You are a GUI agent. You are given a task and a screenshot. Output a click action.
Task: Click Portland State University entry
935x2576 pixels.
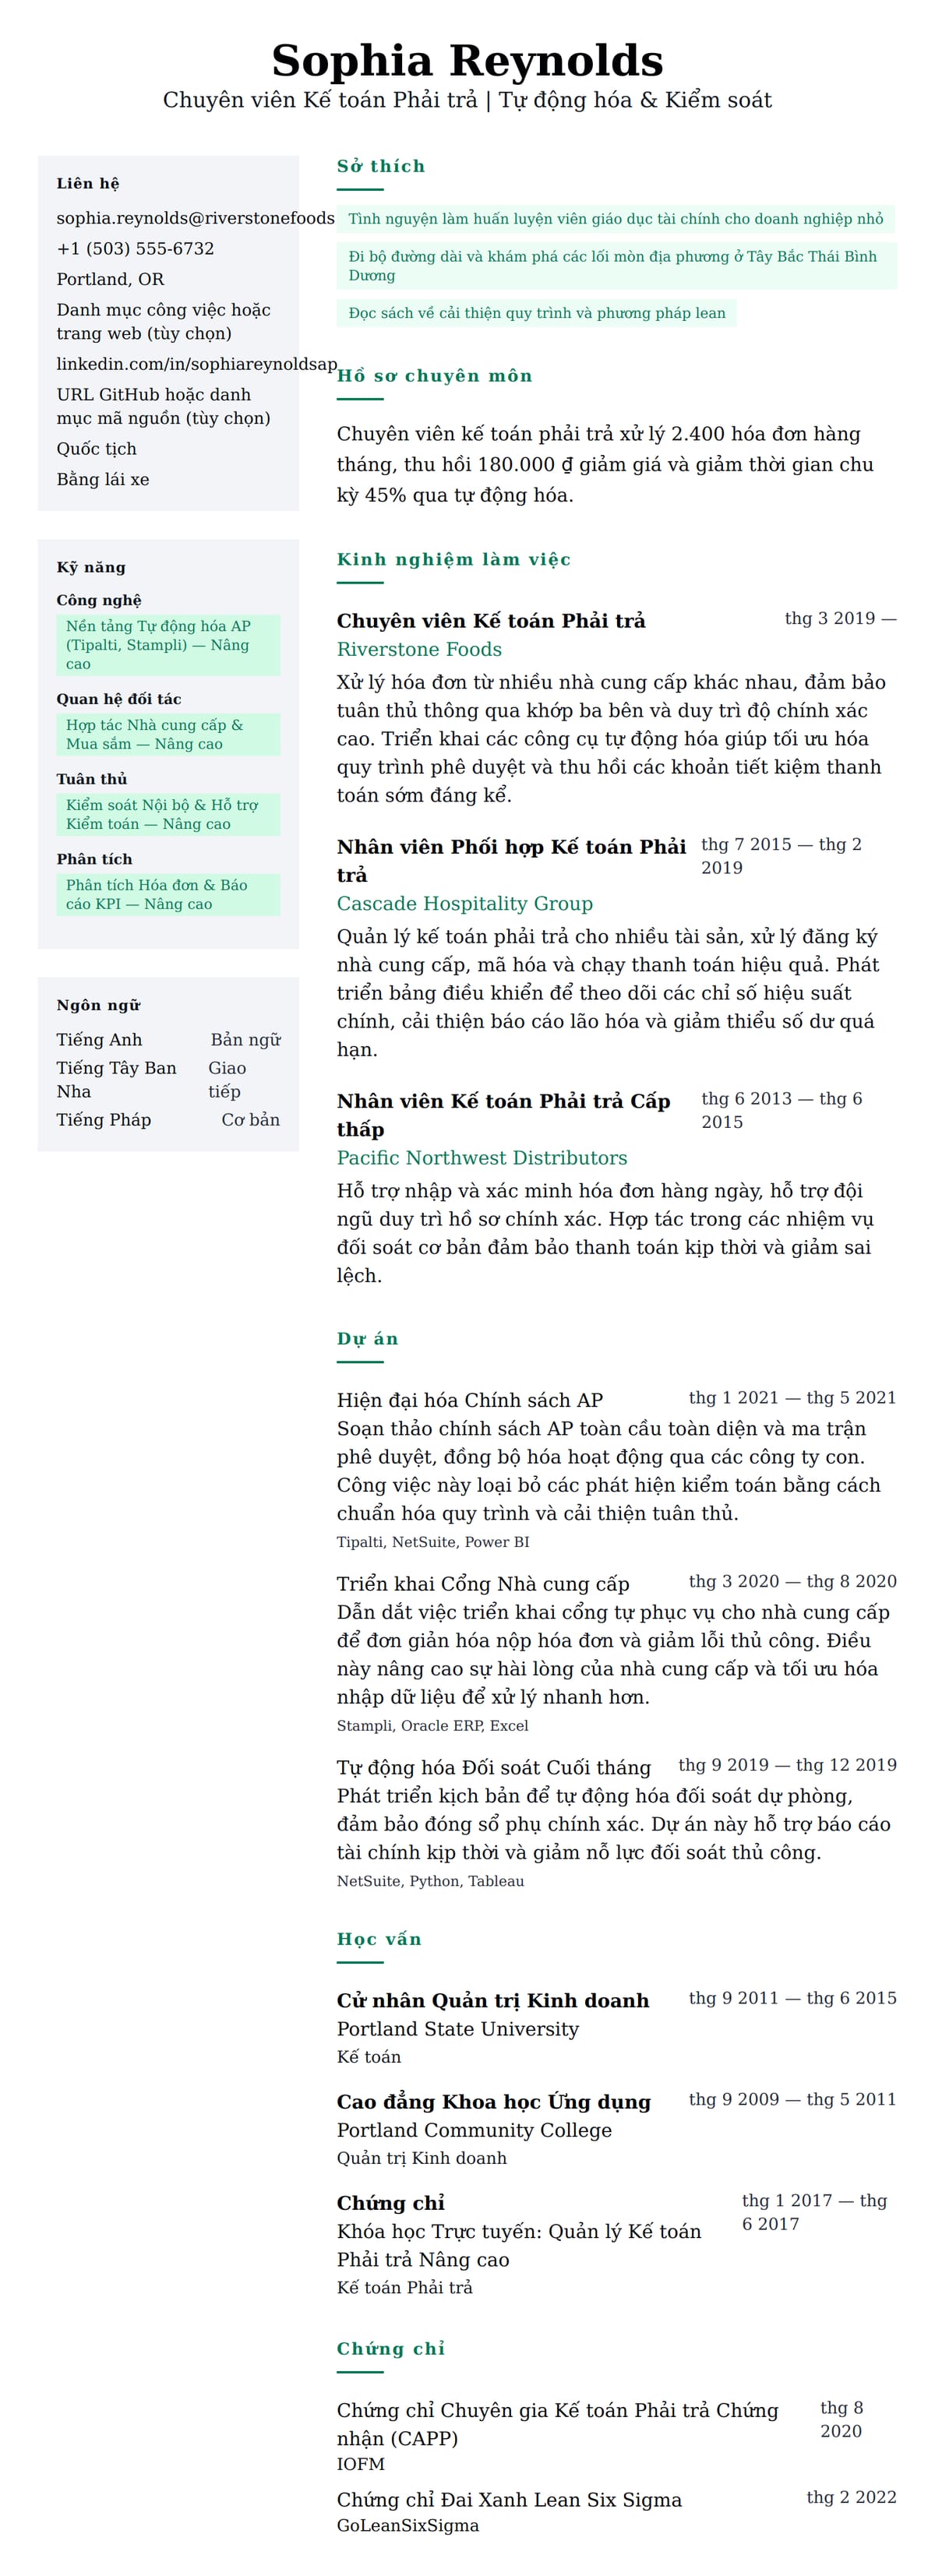457,2029
